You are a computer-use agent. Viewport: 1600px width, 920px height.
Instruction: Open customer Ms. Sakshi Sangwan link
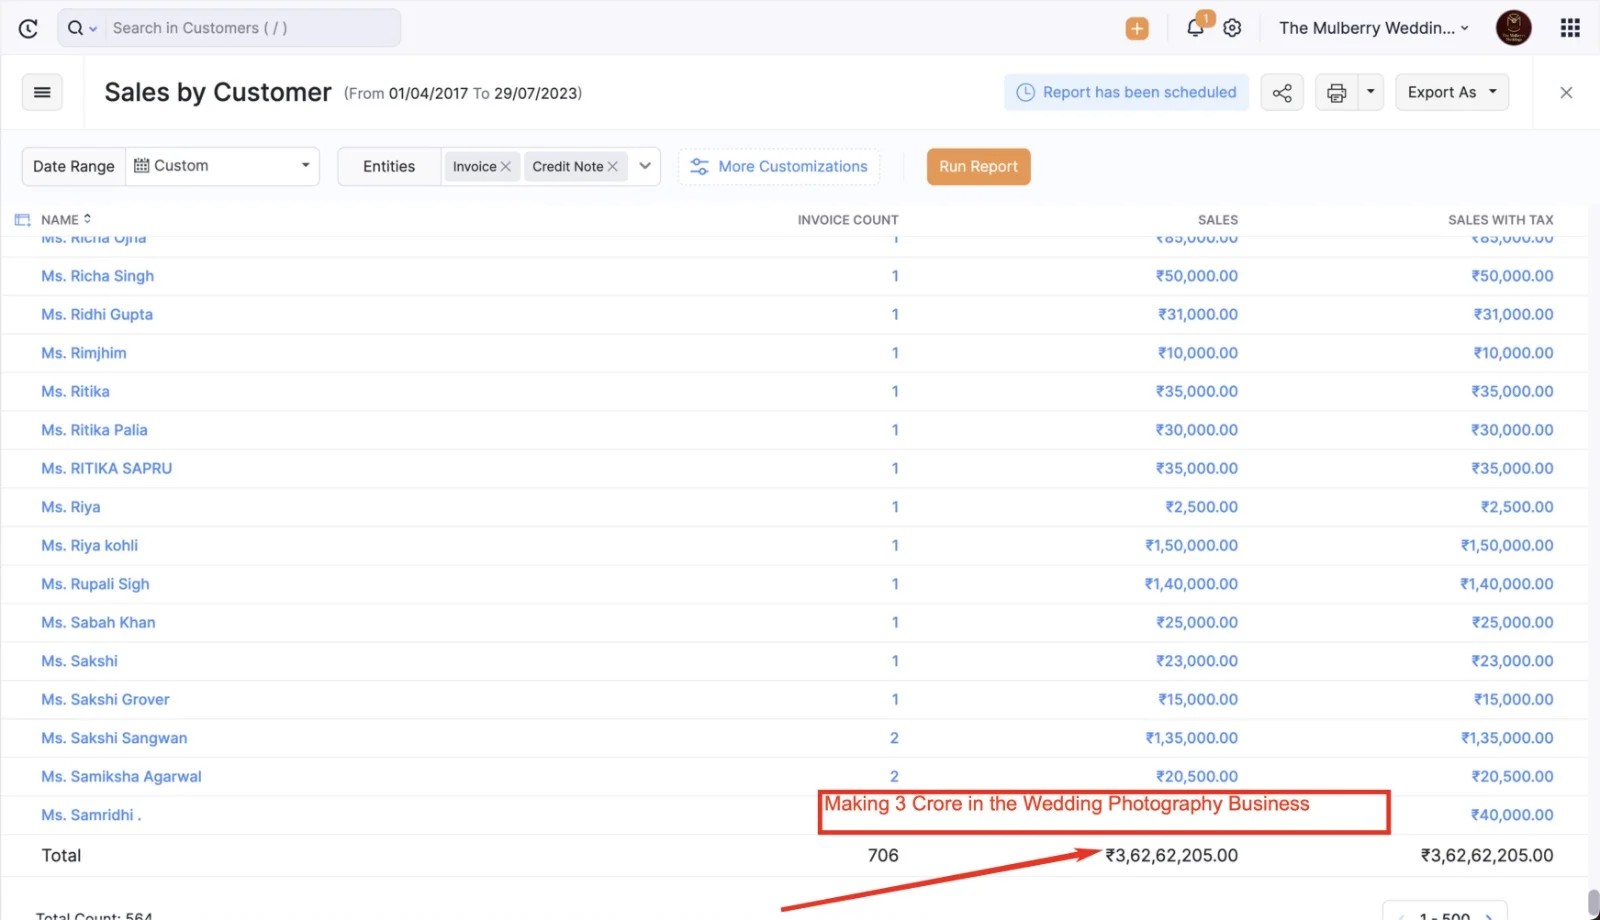click(x=114, y=738)
